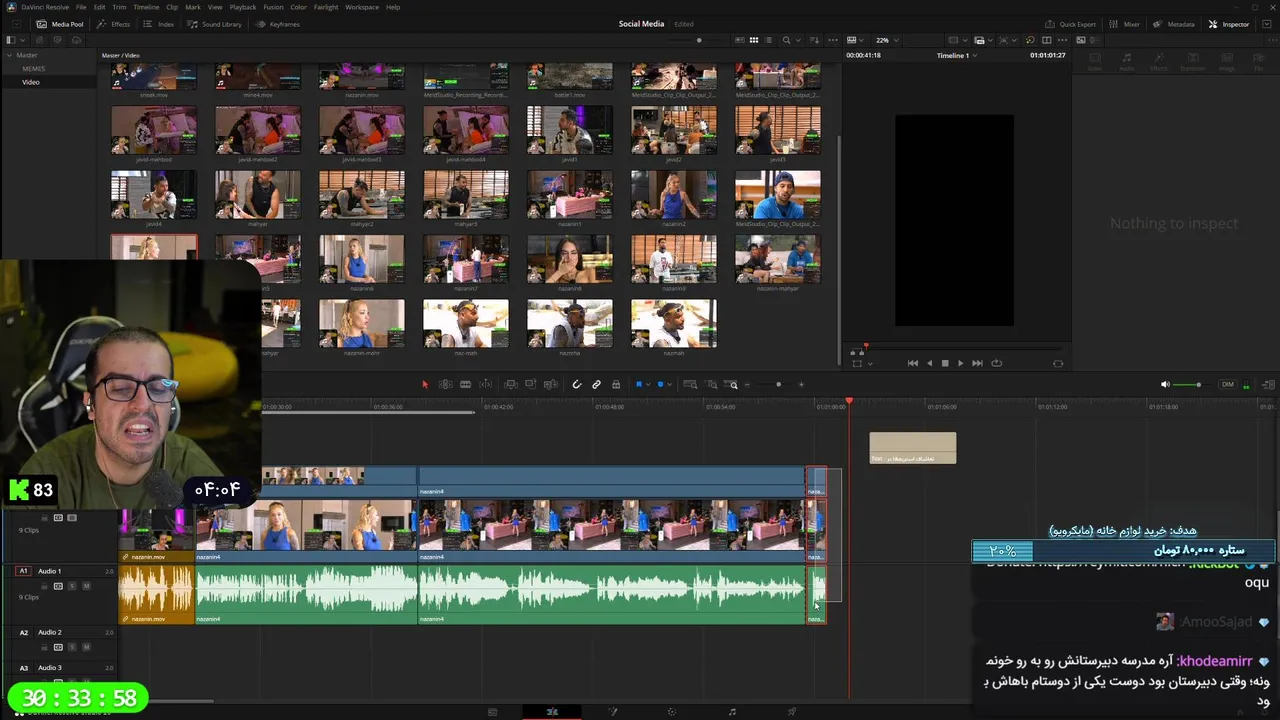
Task: Toggle Position Lock padlock
Action: pyautogui.click(x=616, y=384)
